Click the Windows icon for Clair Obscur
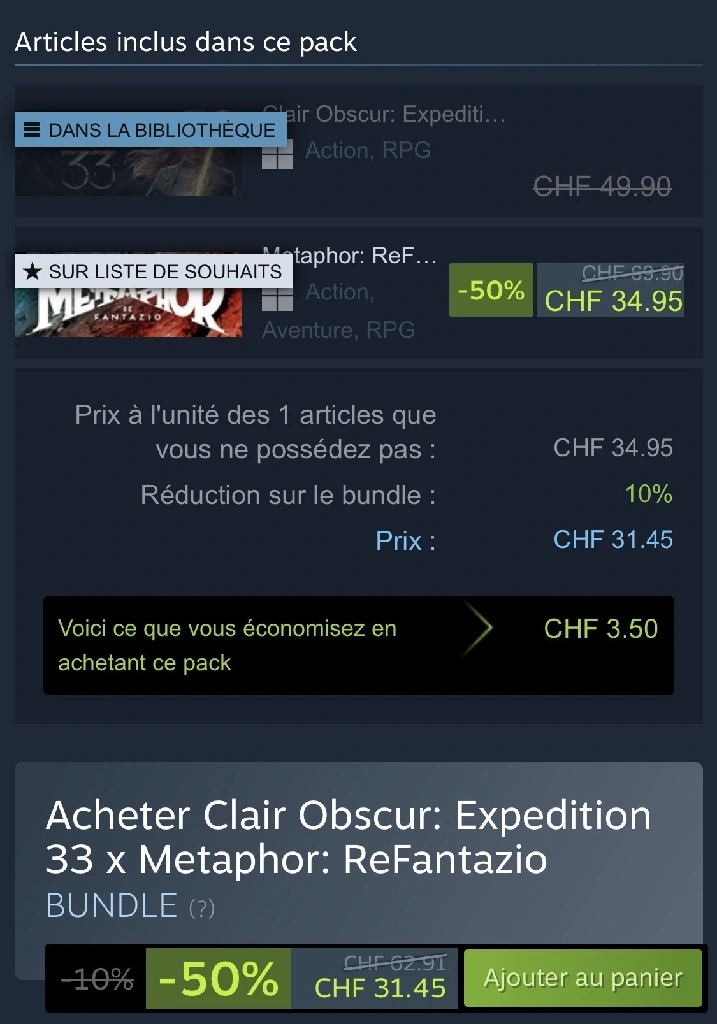The width and height of the screenshot is (717, 1024). tap(277, 155)
